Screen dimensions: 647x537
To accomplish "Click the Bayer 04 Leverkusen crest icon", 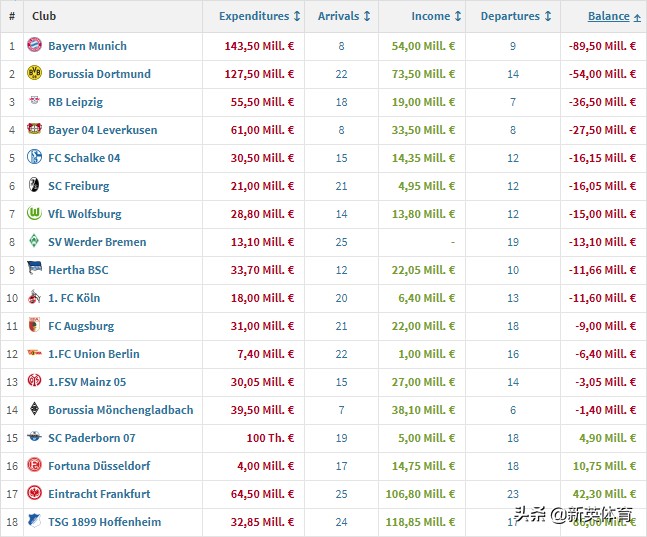I will click(35, 130).
